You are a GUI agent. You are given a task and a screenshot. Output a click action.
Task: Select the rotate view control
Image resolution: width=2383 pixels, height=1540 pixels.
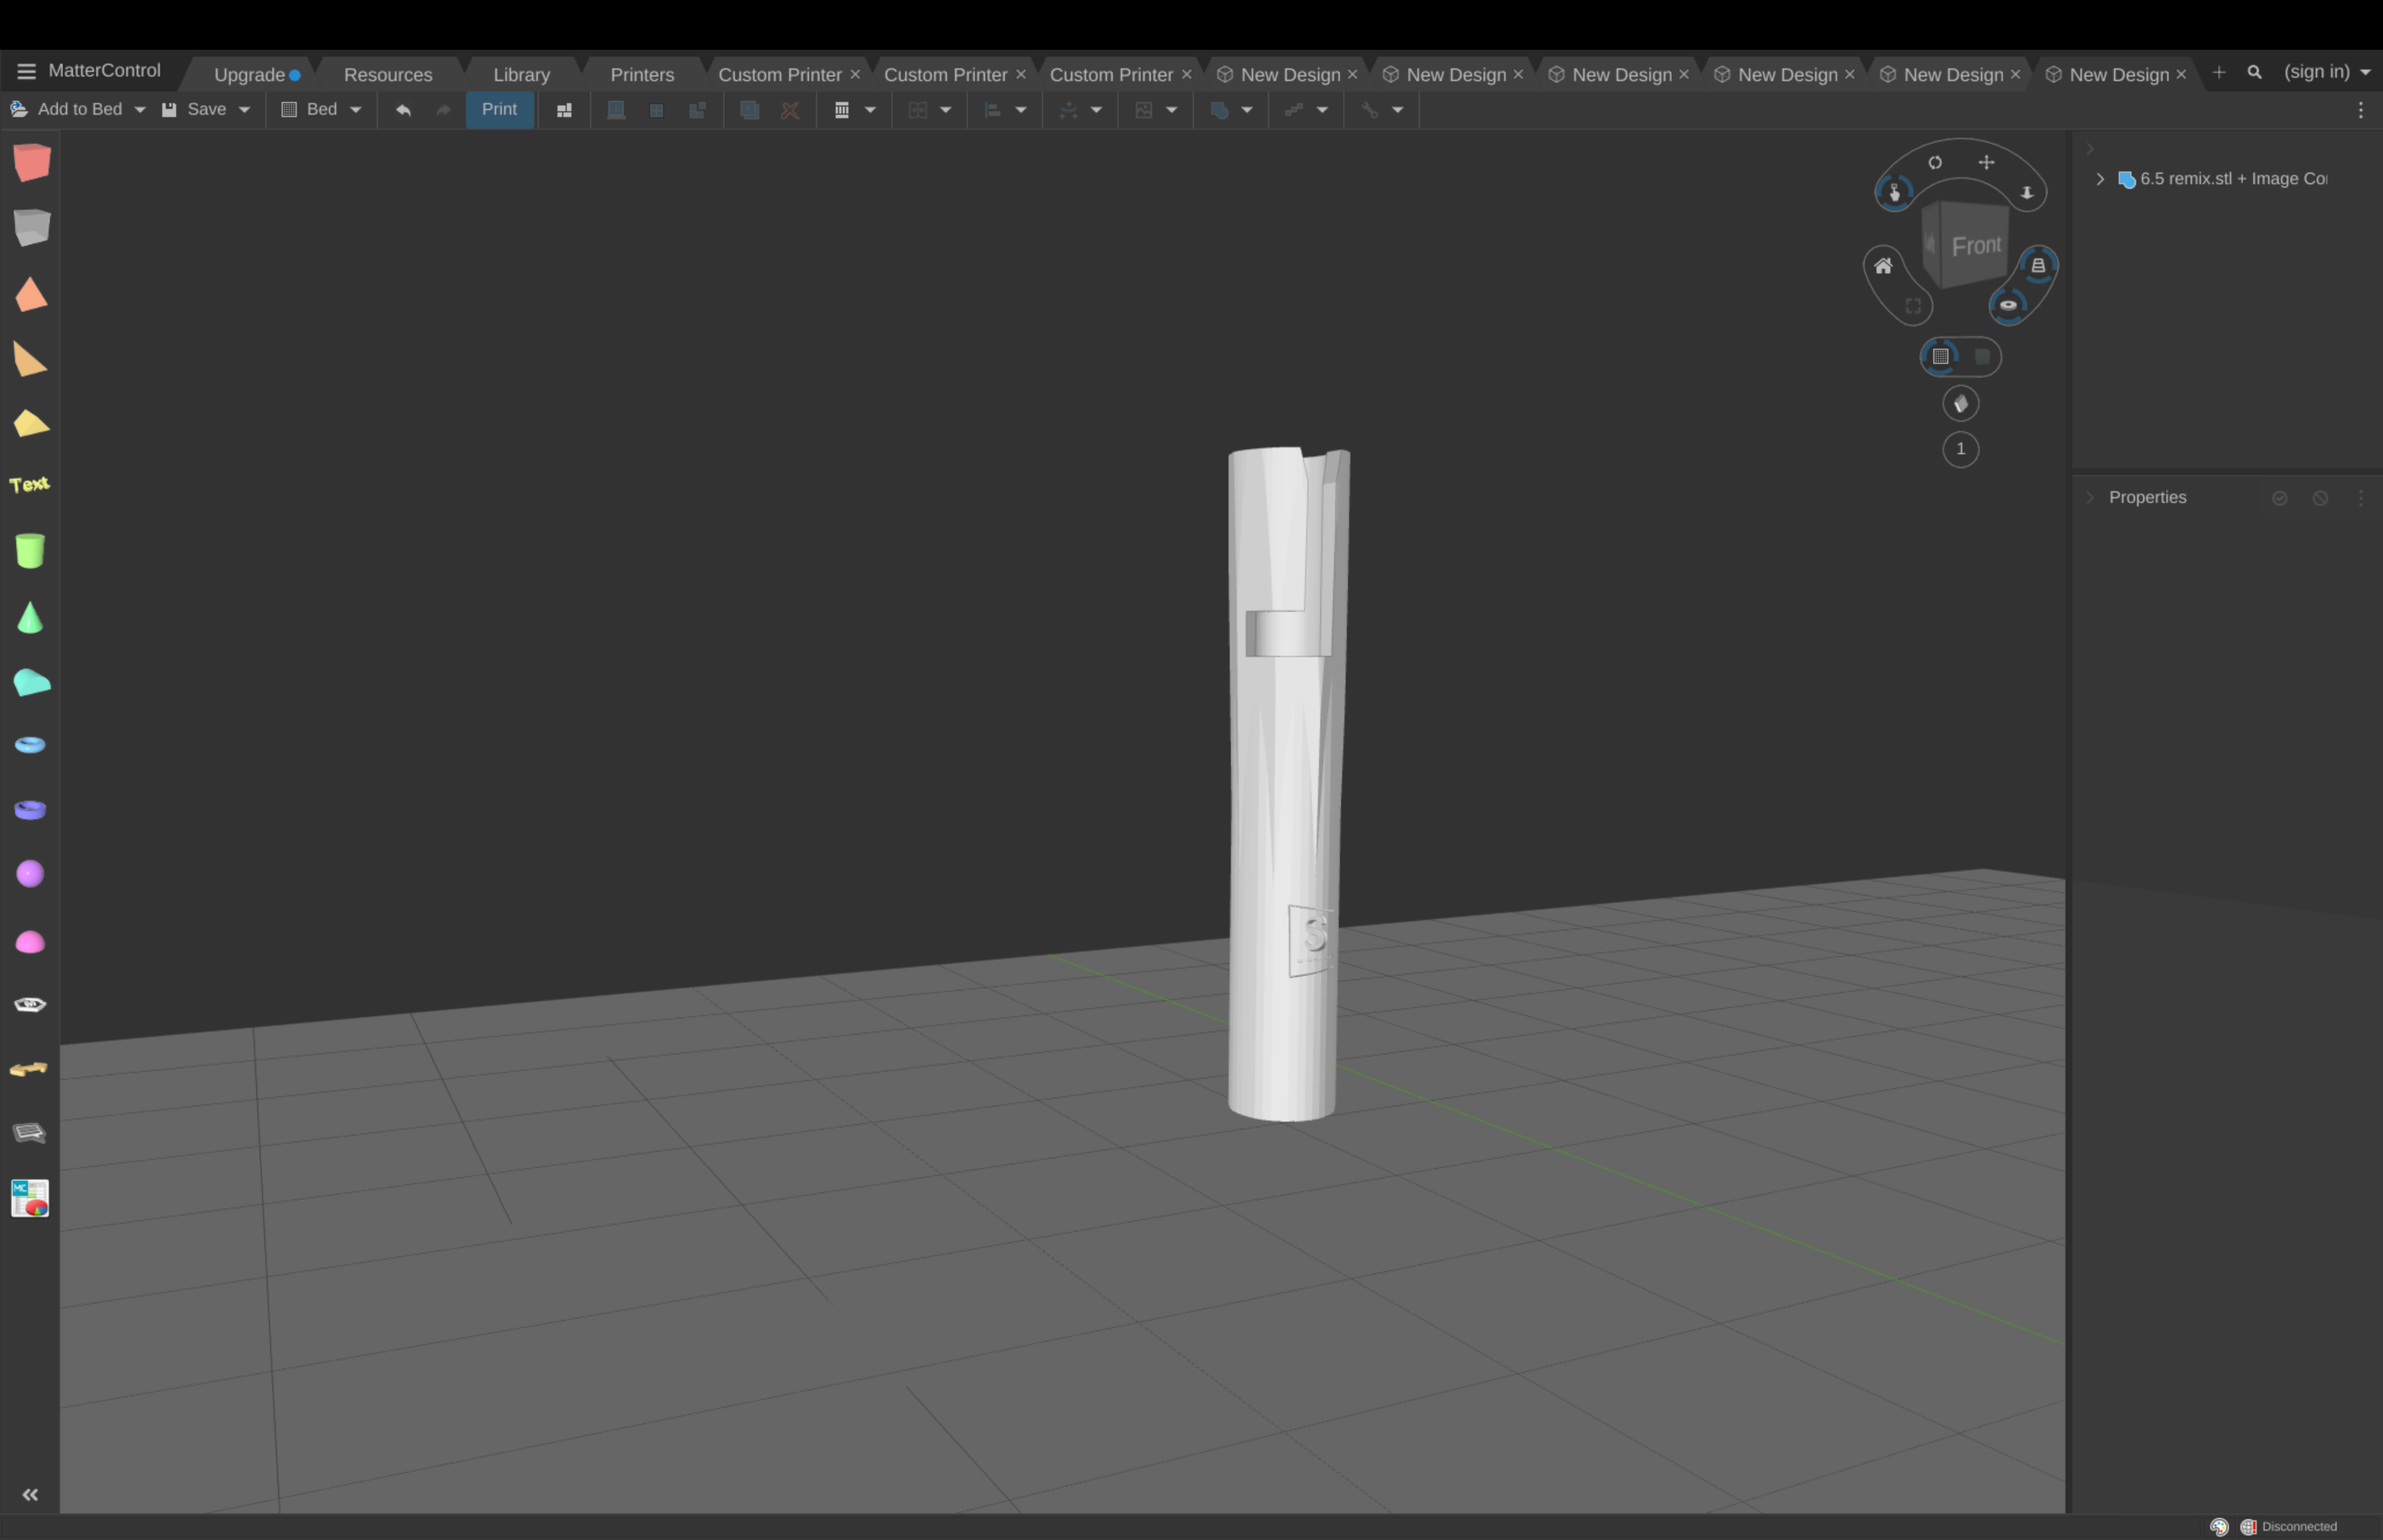pyautogui.click(x=1935, y=162)
